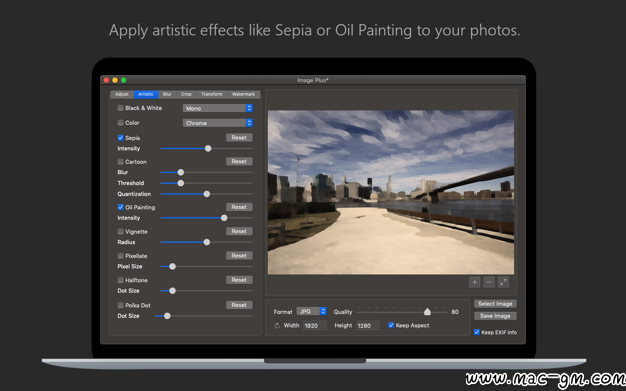Viewport: 626px width, 391px height.
Task: Enable the Cartoon effect checkbox
Action: coord(121,161)
